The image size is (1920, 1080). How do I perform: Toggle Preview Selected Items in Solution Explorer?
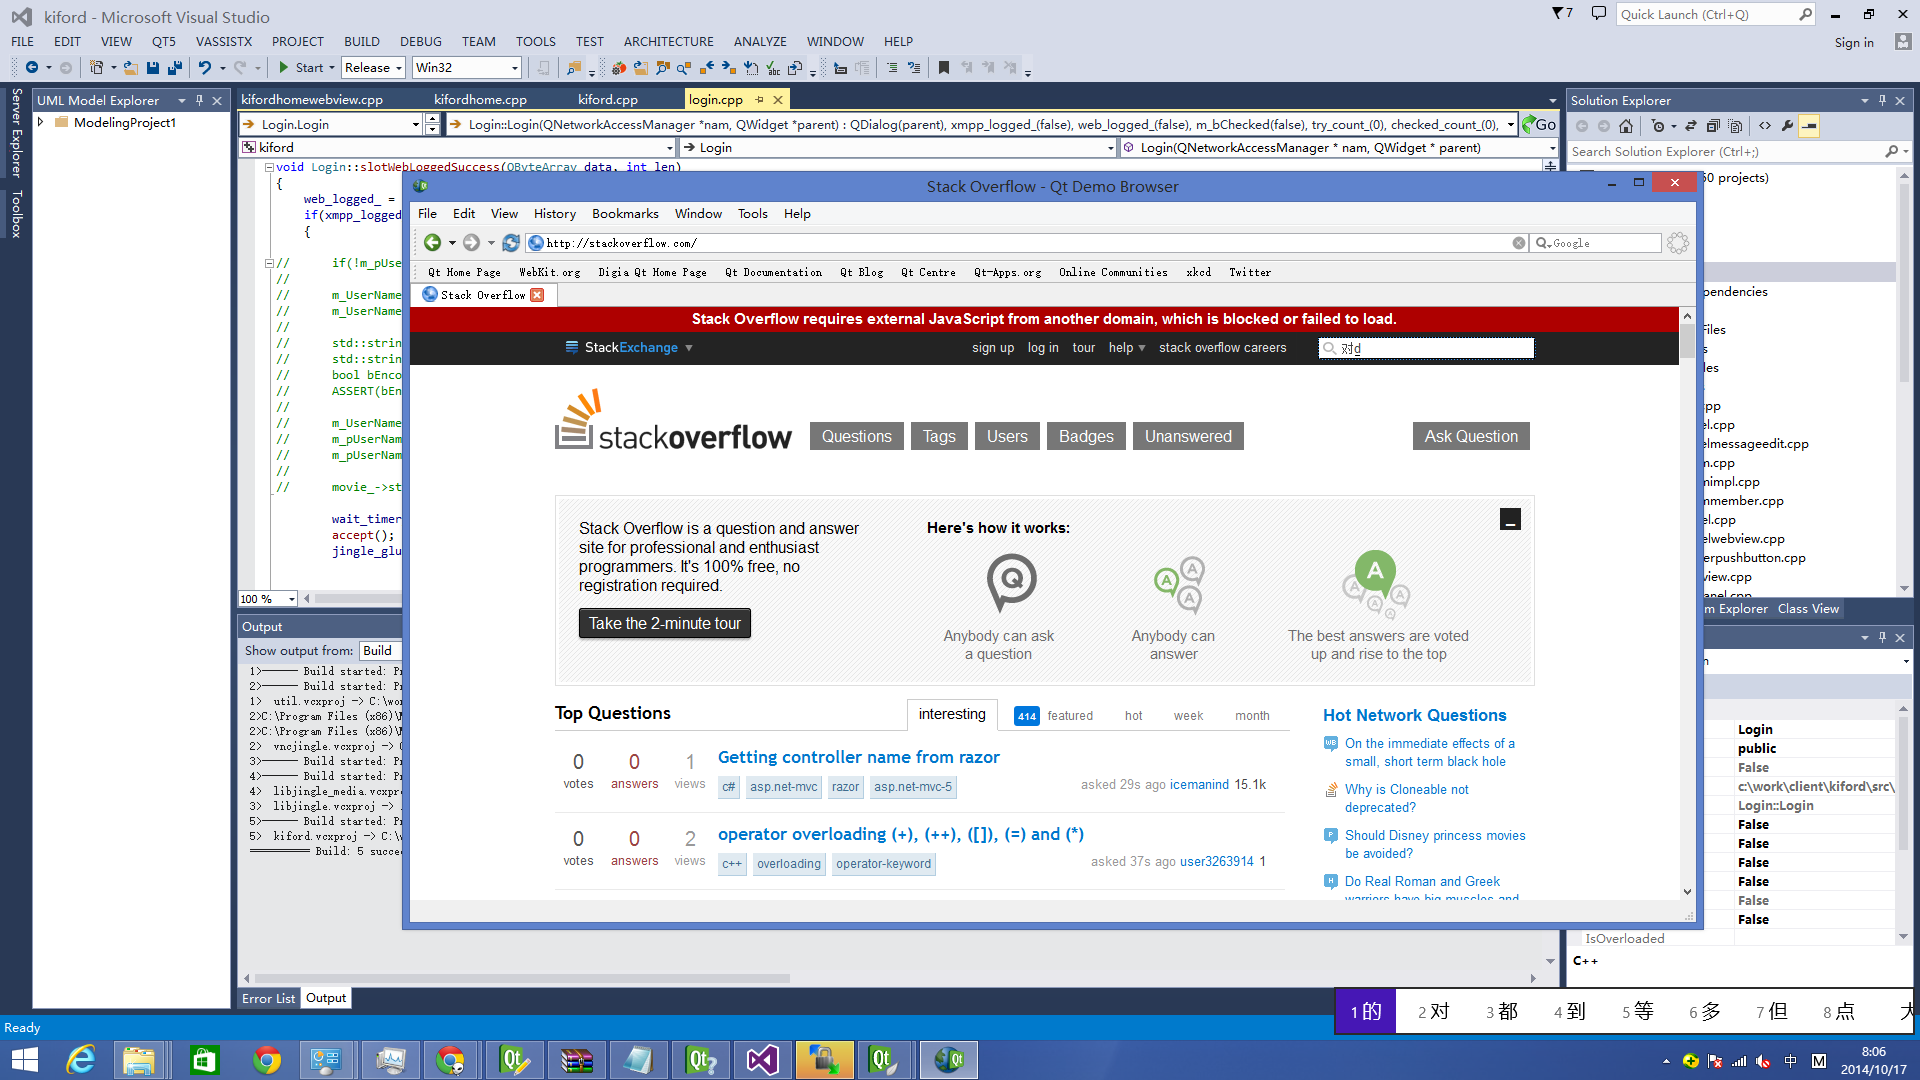tap(1809, 126)
